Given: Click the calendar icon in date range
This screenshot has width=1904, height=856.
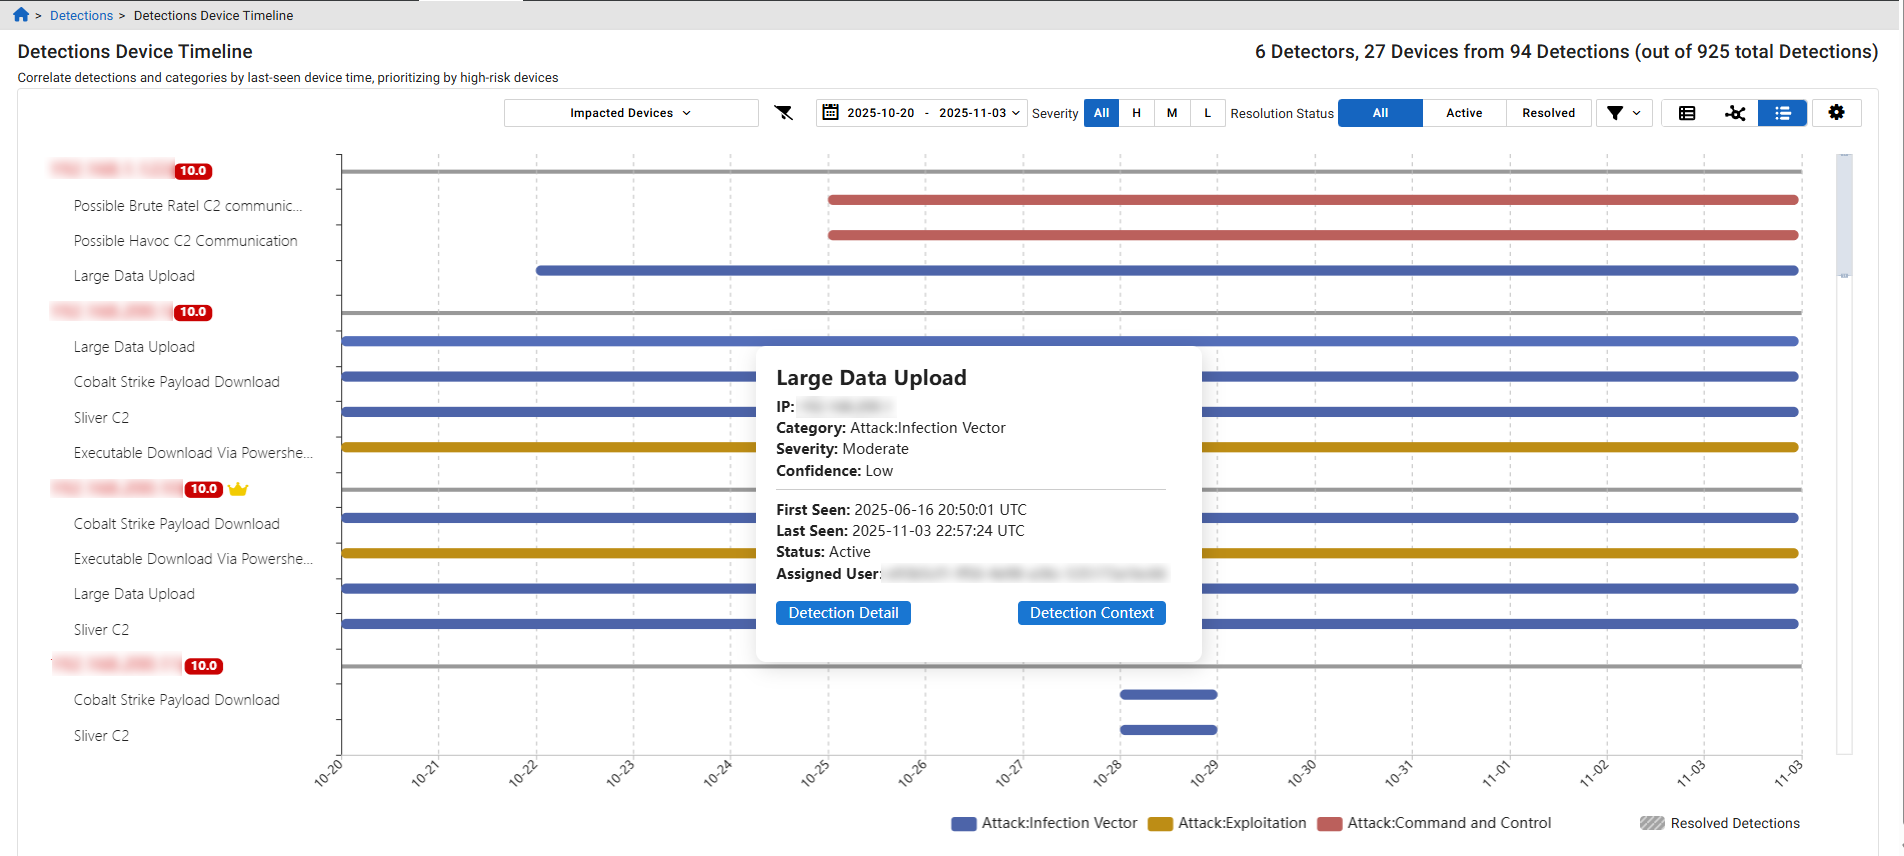Looking at the screenshot, I should [830, 113].
